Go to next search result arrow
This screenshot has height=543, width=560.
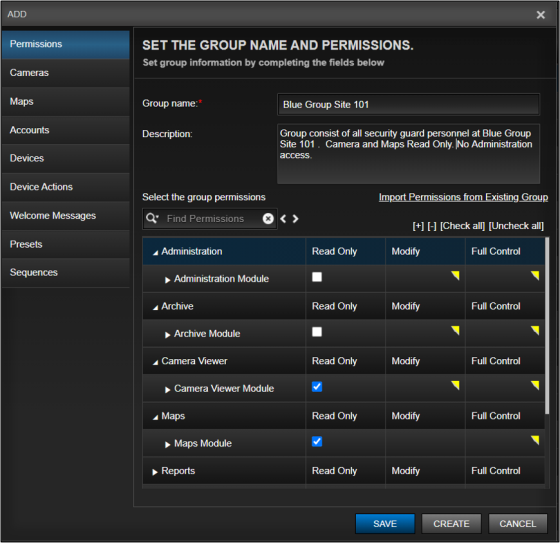[x=295, y=219]
